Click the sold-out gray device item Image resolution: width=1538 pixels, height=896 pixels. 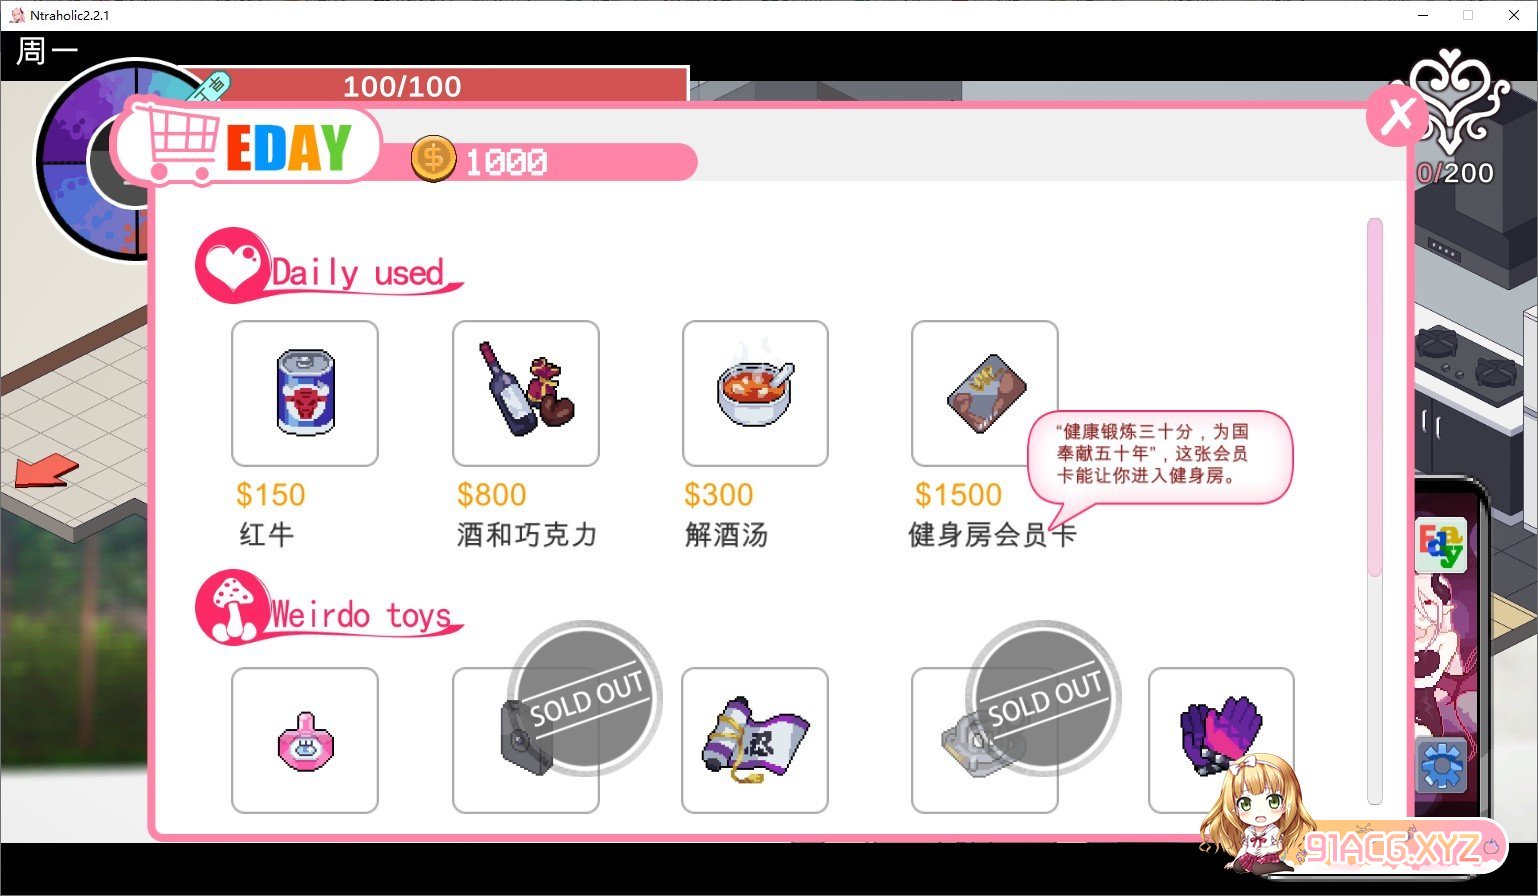[985, 740]
